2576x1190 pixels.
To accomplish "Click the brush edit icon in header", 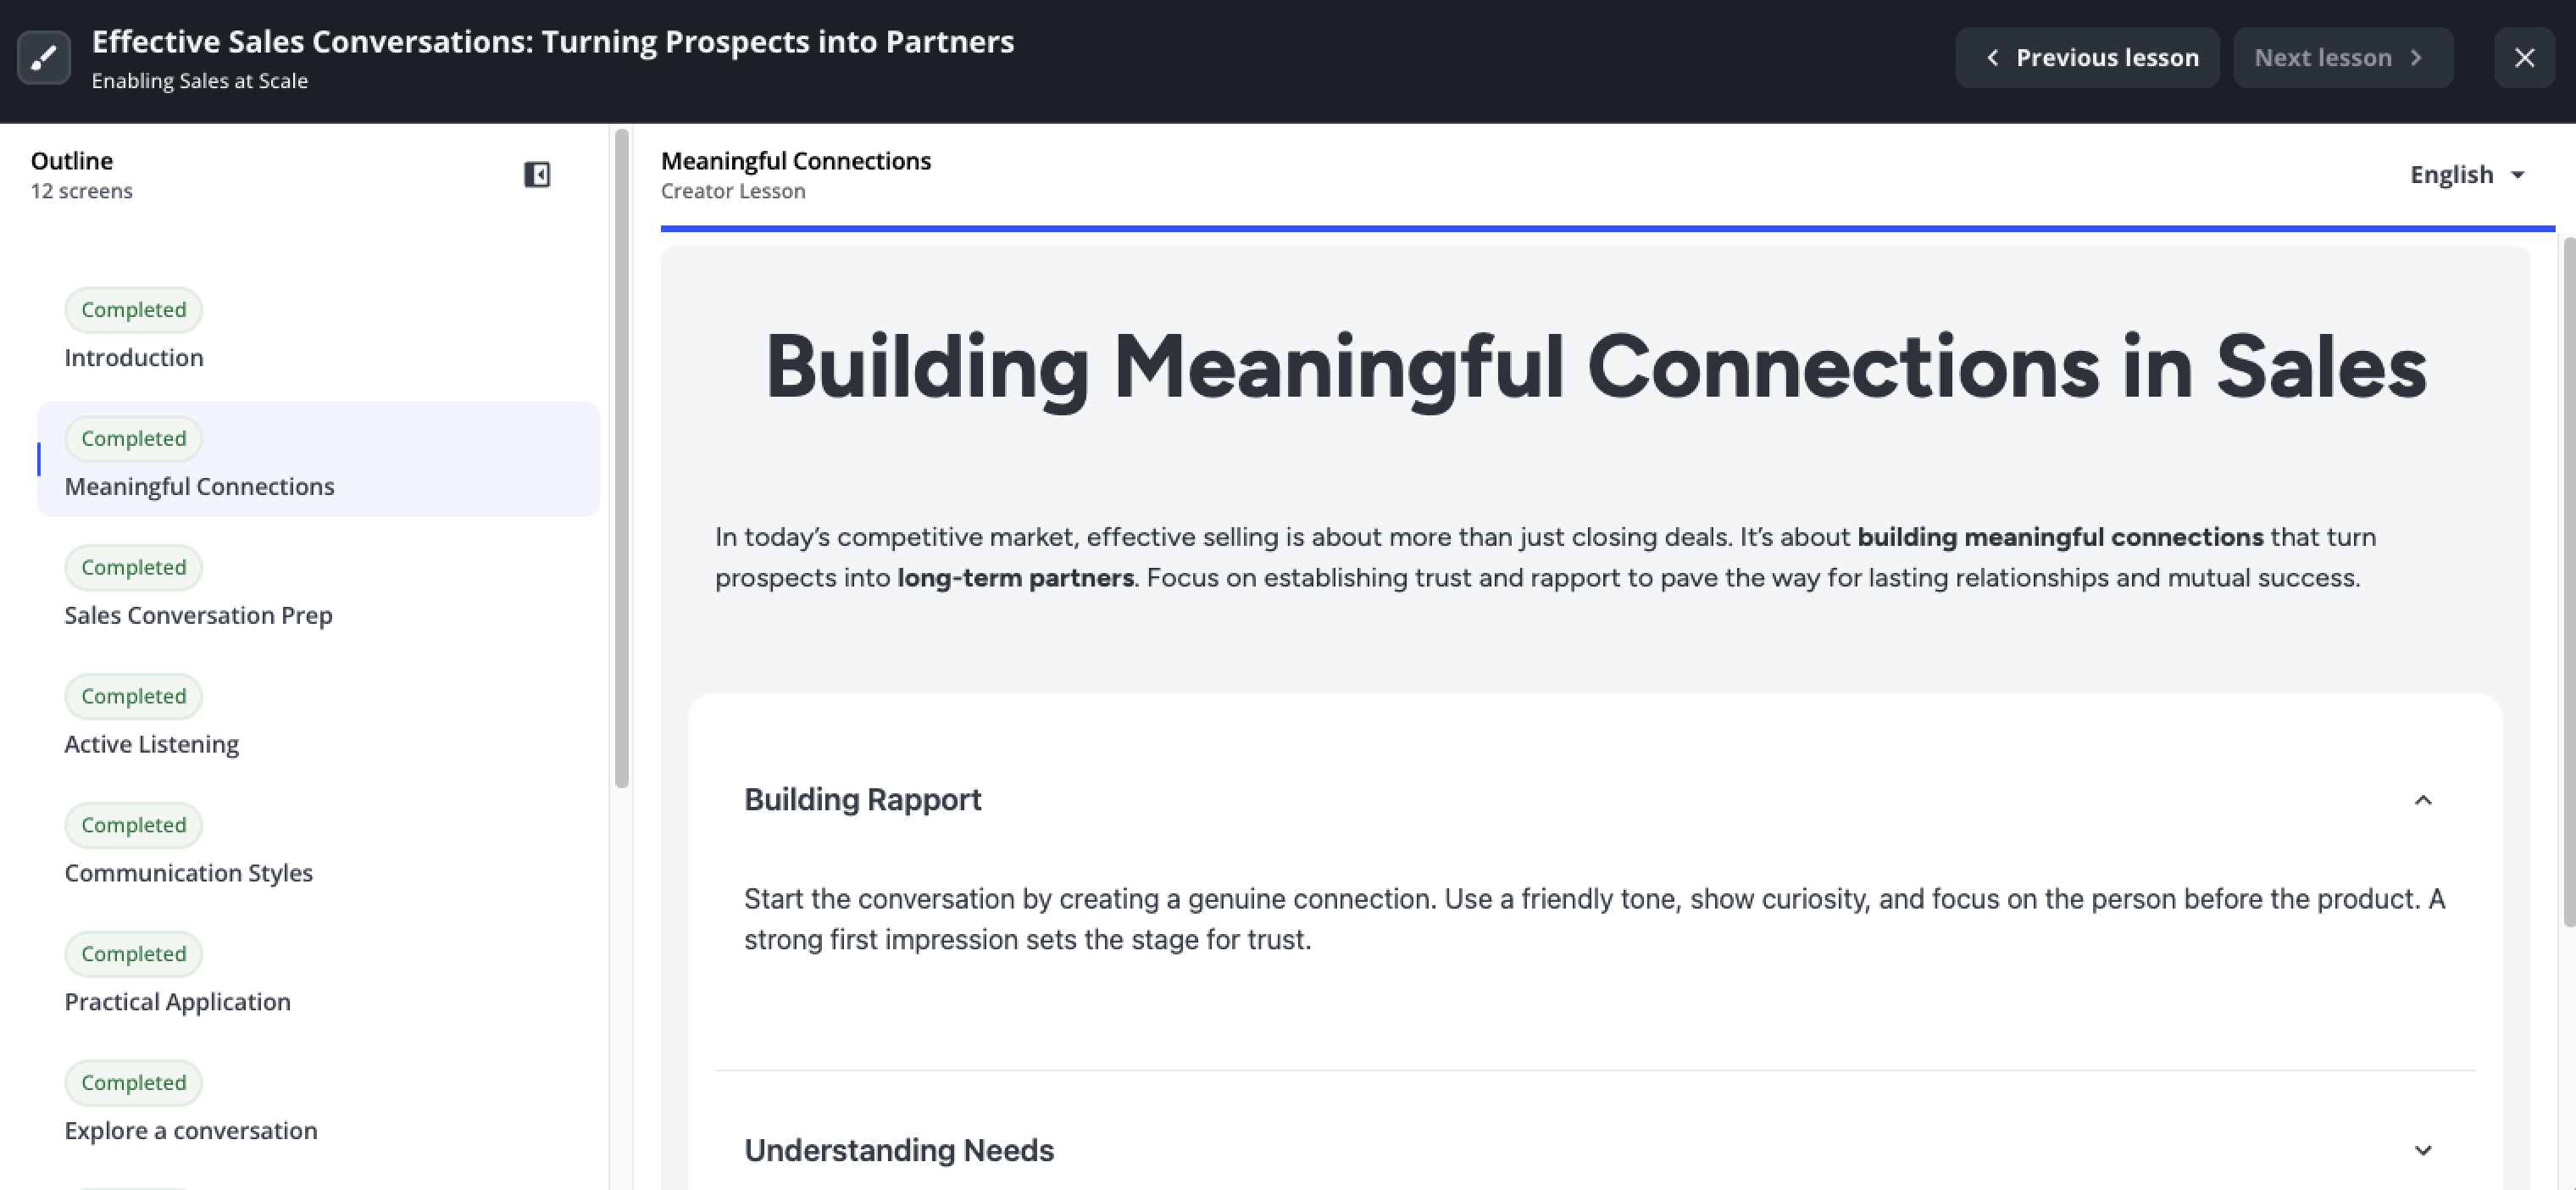I will [x=43, y=58].
